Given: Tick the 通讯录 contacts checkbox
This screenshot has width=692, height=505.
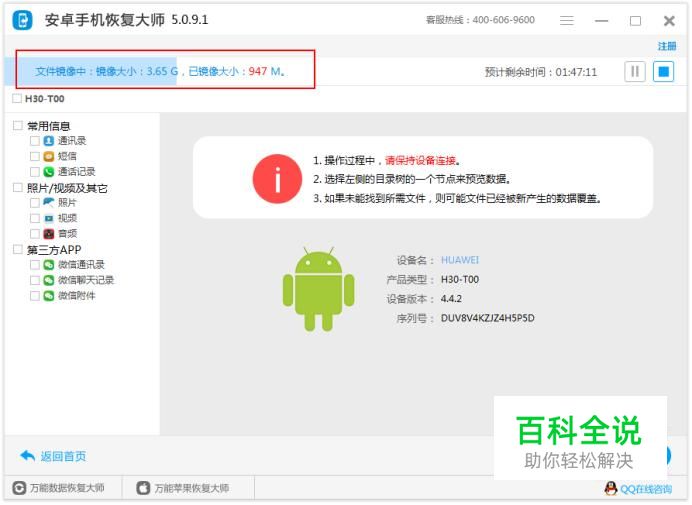Looking at the screenshot, I should tap(35, 141).
